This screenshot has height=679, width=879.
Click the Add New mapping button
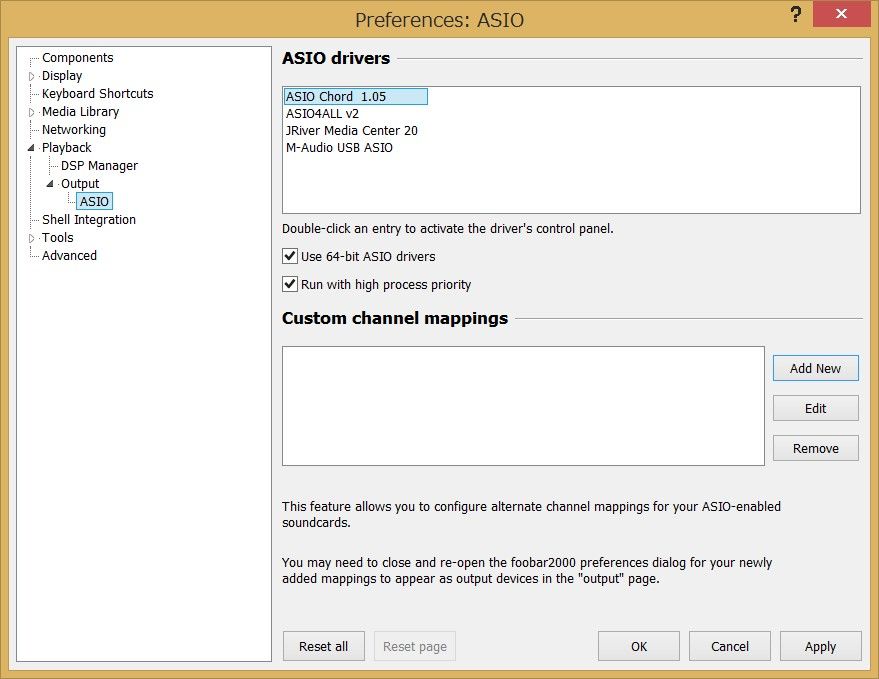click(x=815, y=368)
